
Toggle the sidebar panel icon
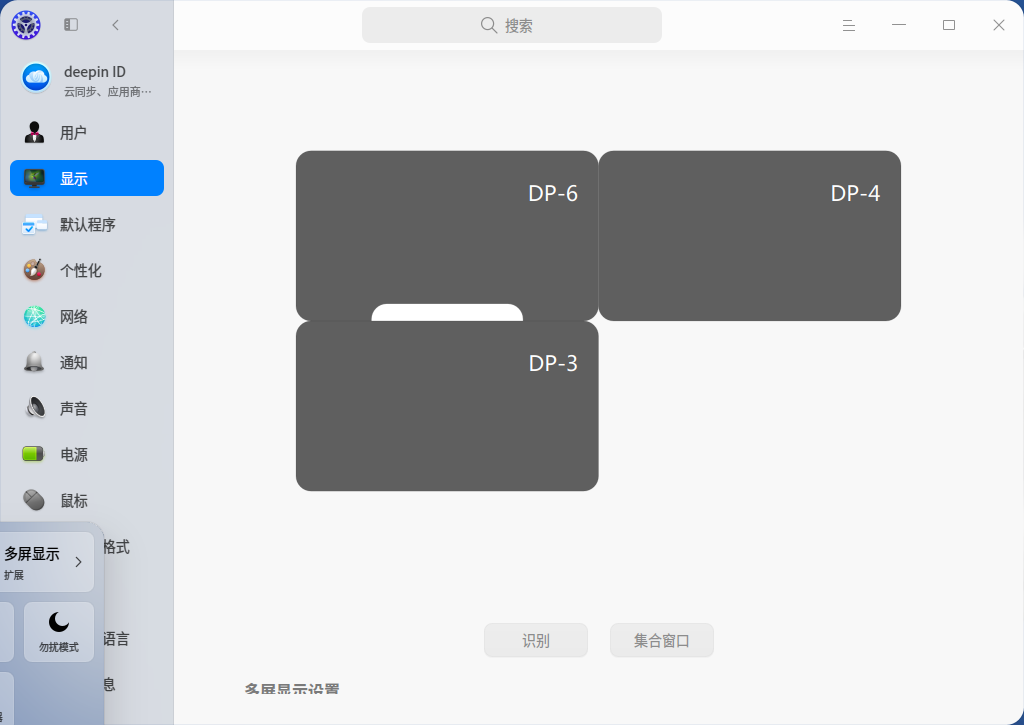pos(71,25)
